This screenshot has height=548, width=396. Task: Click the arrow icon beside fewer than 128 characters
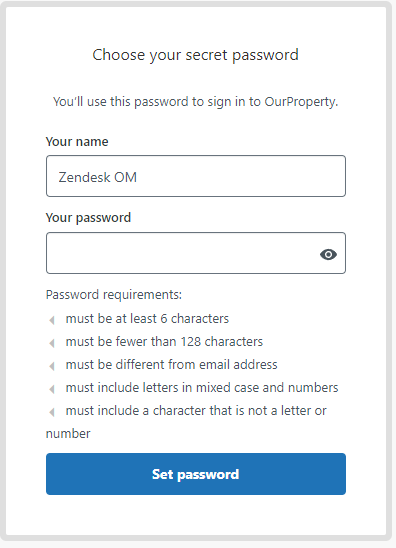52,343
